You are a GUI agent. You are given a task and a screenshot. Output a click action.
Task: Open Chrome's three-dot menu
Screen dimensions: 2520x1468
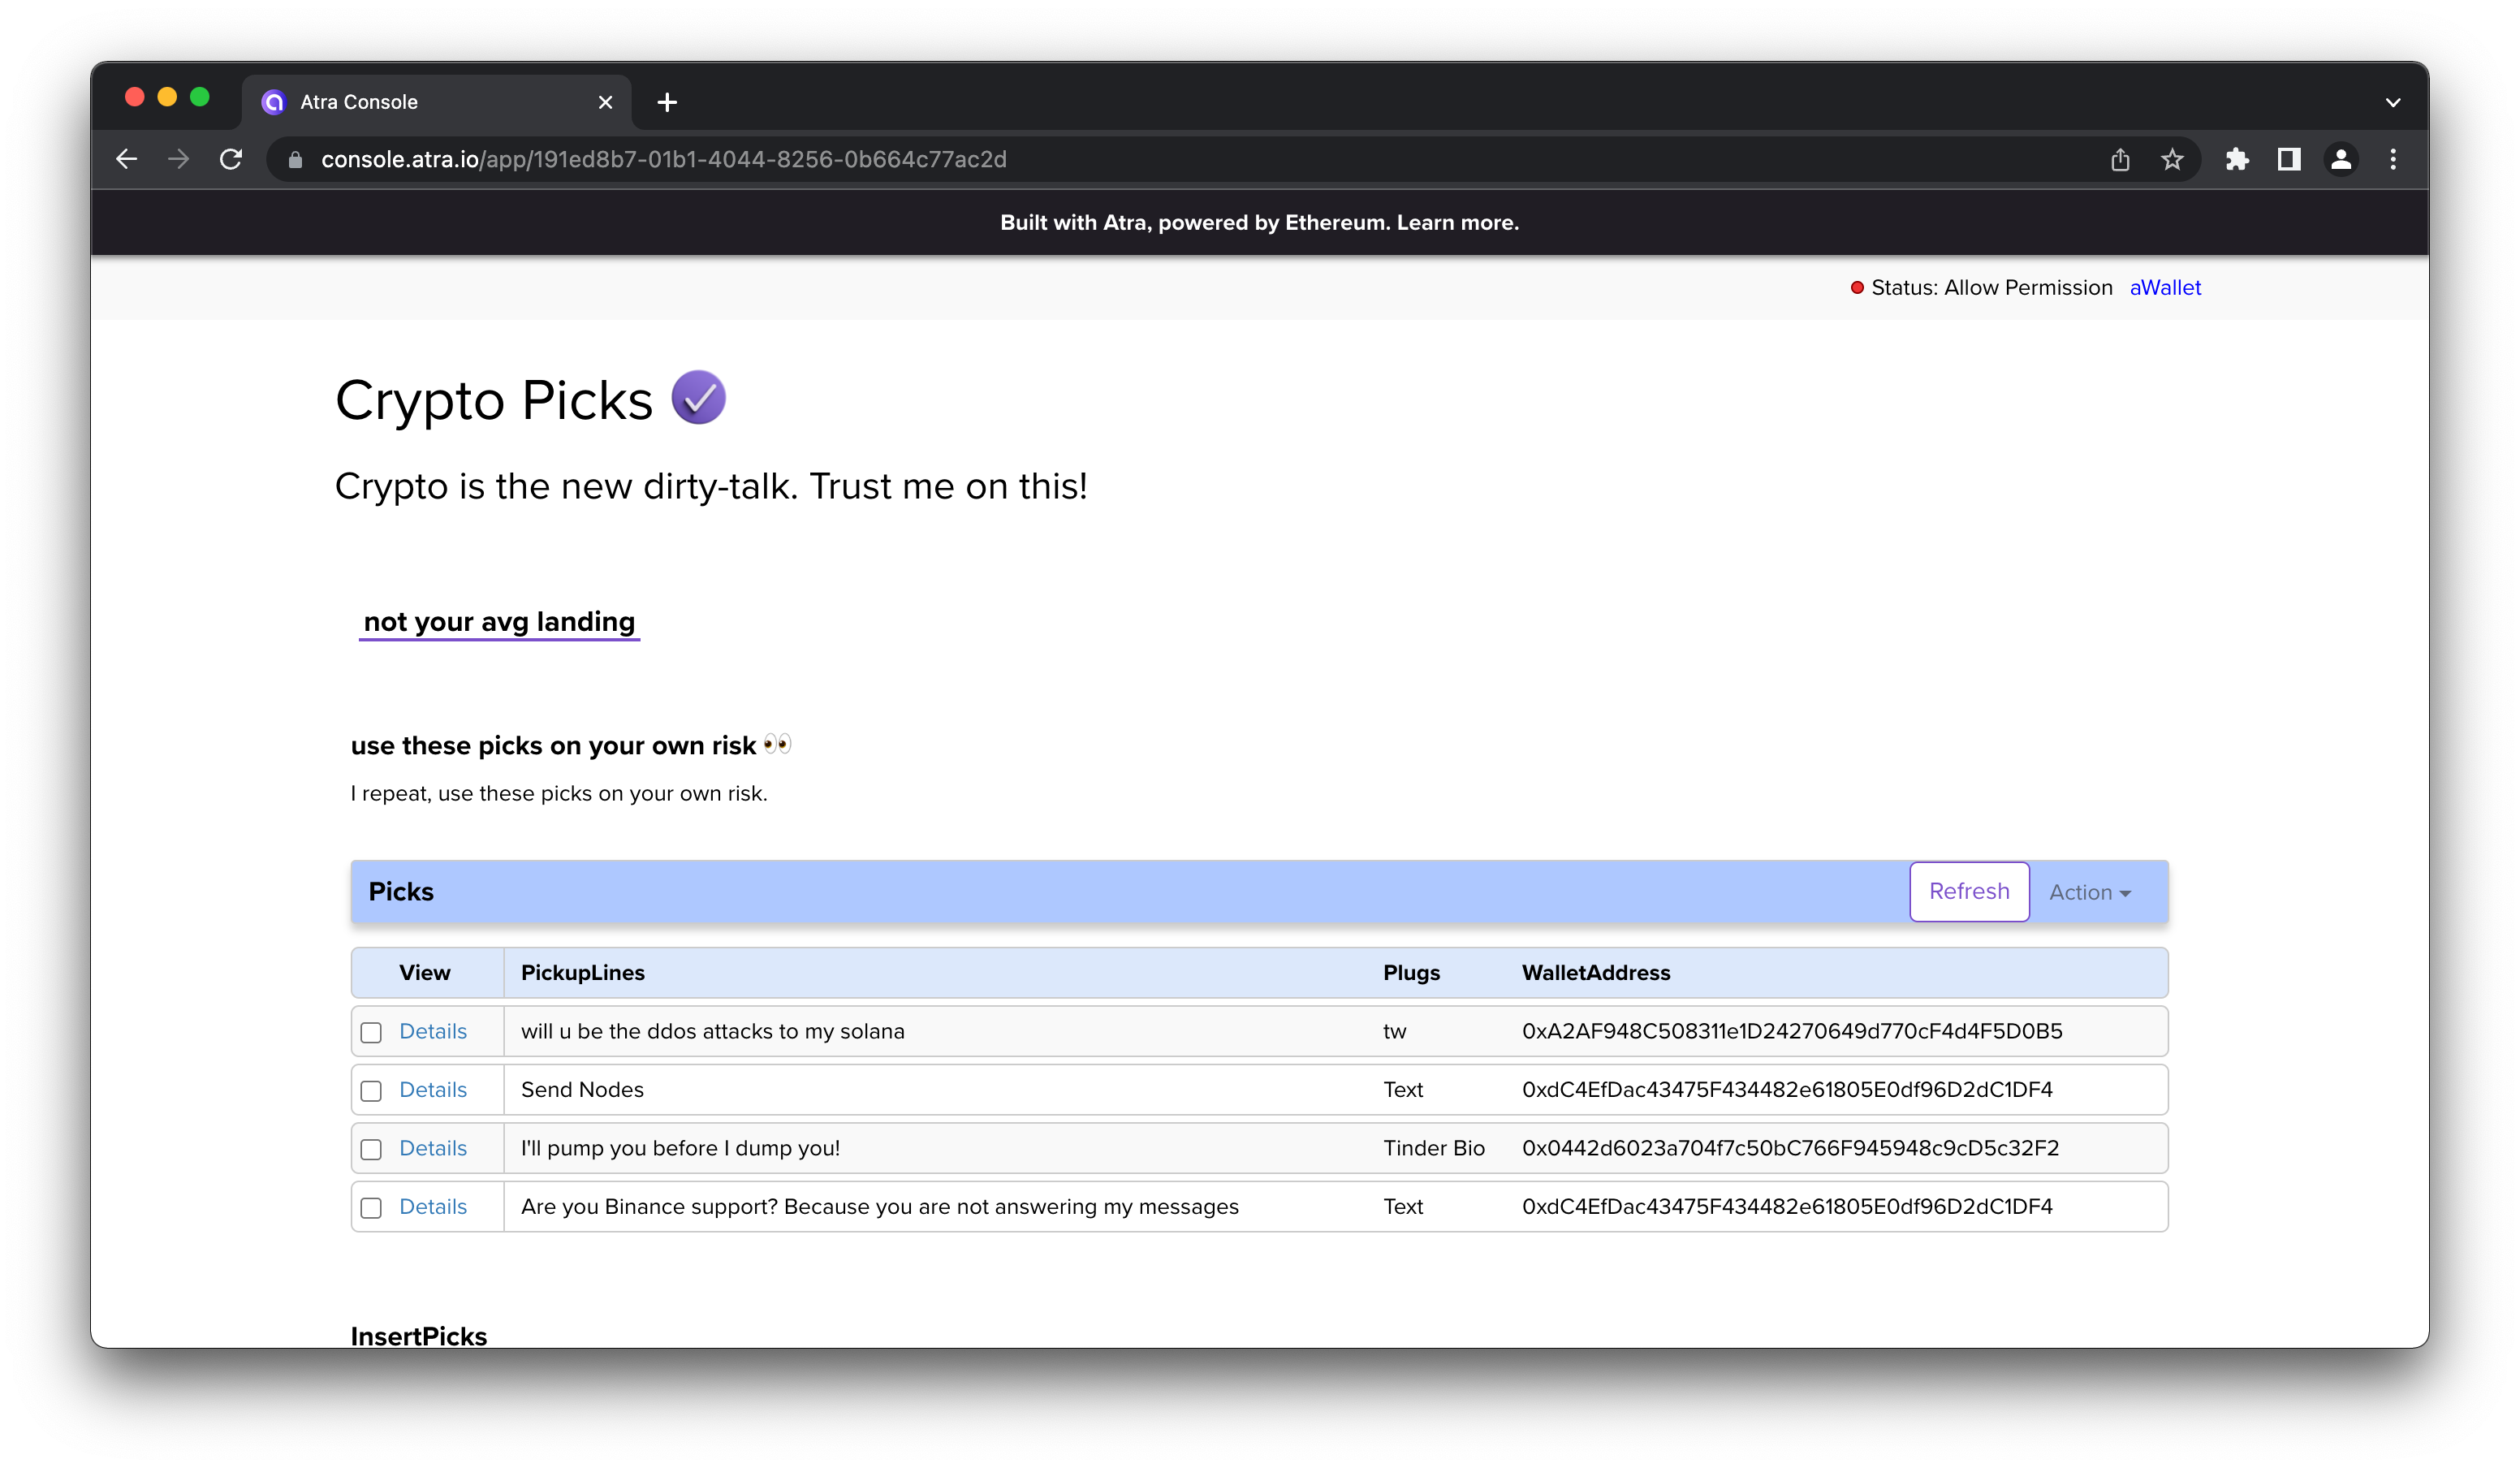coord(2393,159)
